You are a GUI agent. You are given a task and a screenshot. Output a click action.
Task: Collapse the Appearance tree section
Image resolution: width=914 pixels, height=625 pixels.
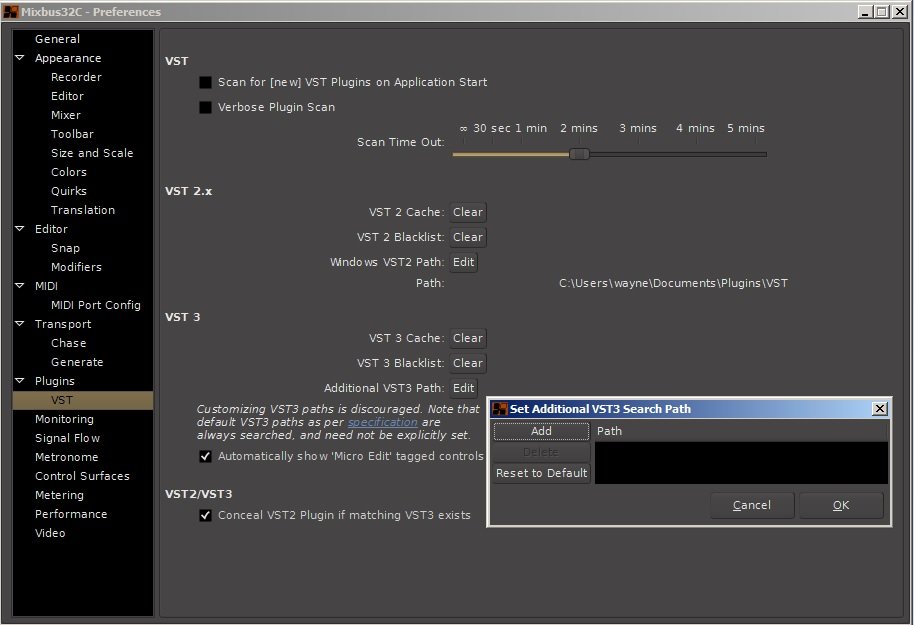pos(20,58)
